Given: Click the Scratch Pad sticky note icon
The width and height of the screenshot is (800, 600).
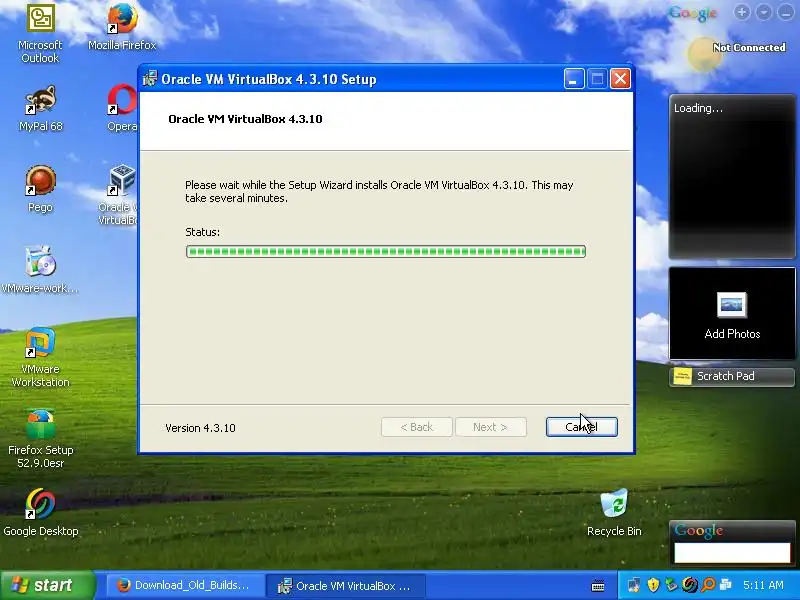Looking at the screenshot, I should 682,377.
